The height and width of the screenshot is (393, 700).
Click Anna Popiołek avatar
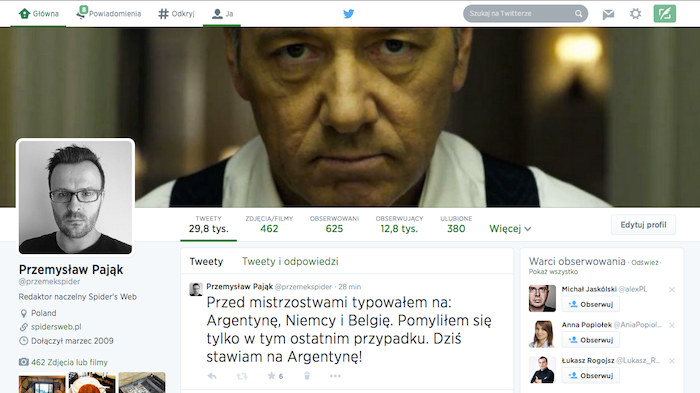pos(542,334)
